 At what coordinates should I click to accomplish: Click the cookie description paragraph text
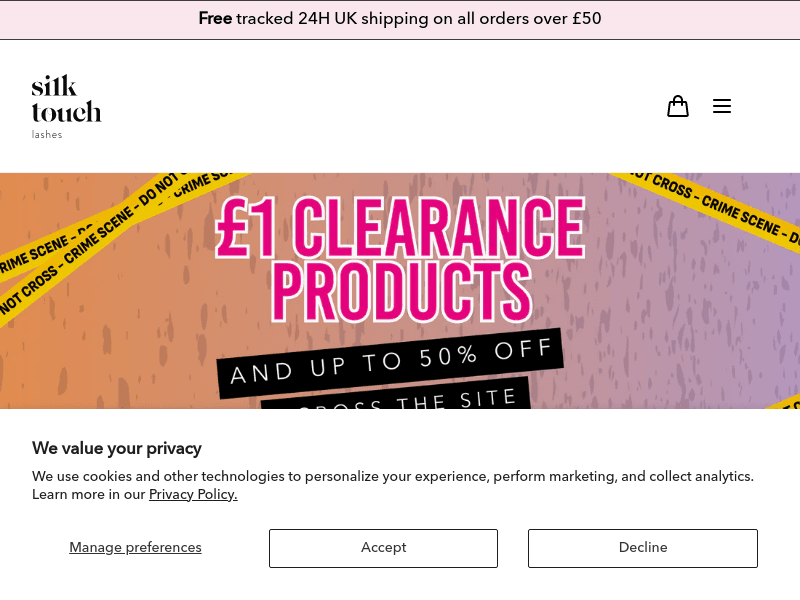(x=392, y=476)
